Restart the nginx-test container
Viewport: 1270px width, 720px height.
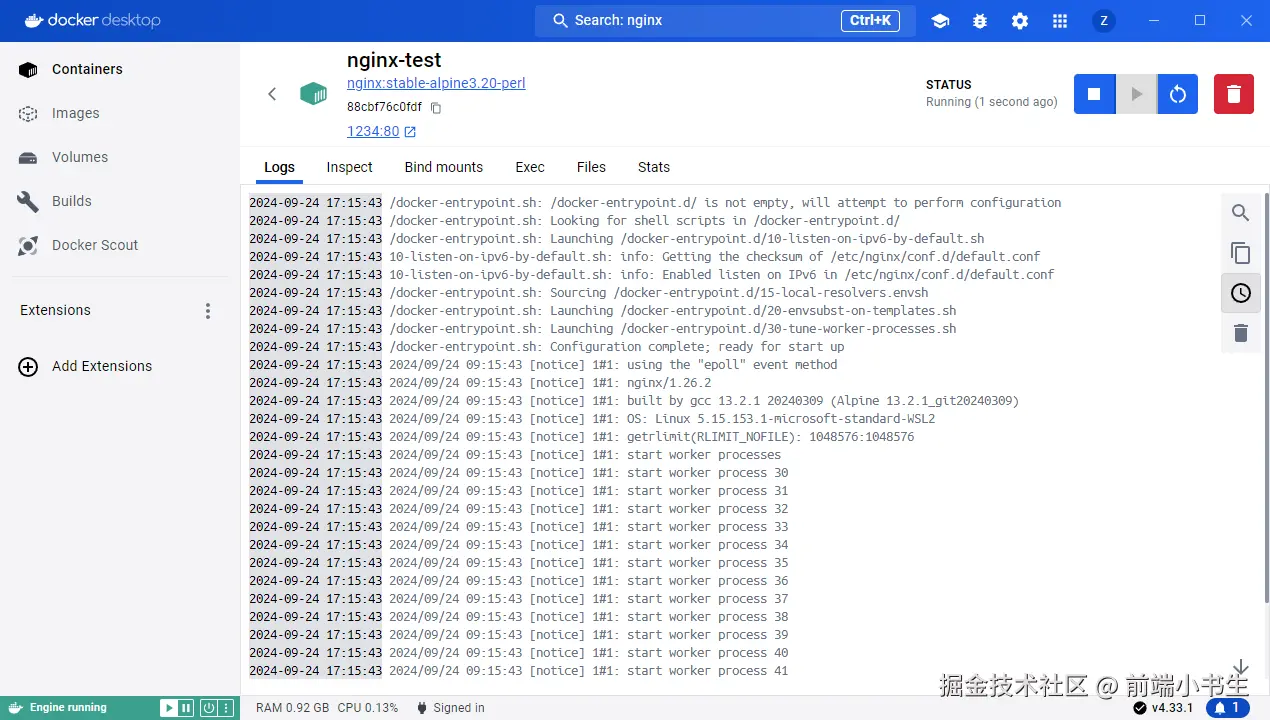(1178, 94)
